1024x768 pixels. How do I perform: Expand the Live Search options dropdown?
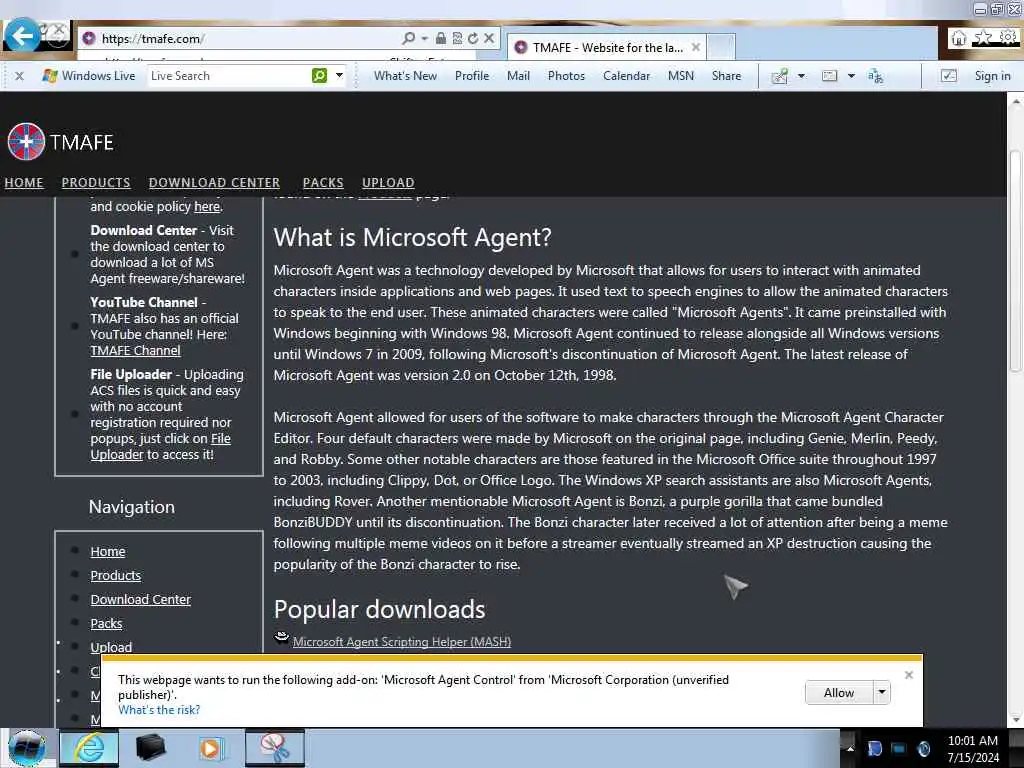coord(339,76)
